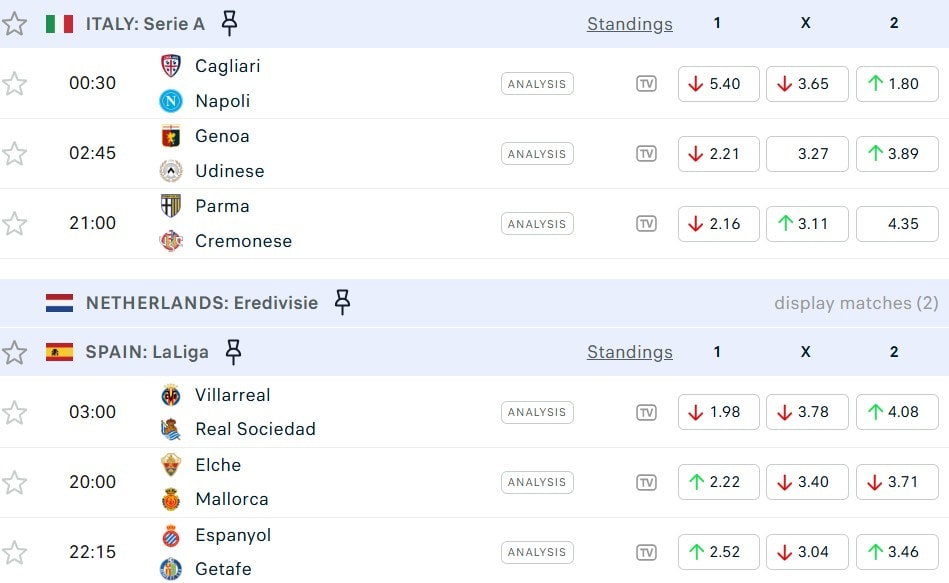
Task: Expand hidden Eredivisie matches via display matches (2)
Action: pos(856,302)
